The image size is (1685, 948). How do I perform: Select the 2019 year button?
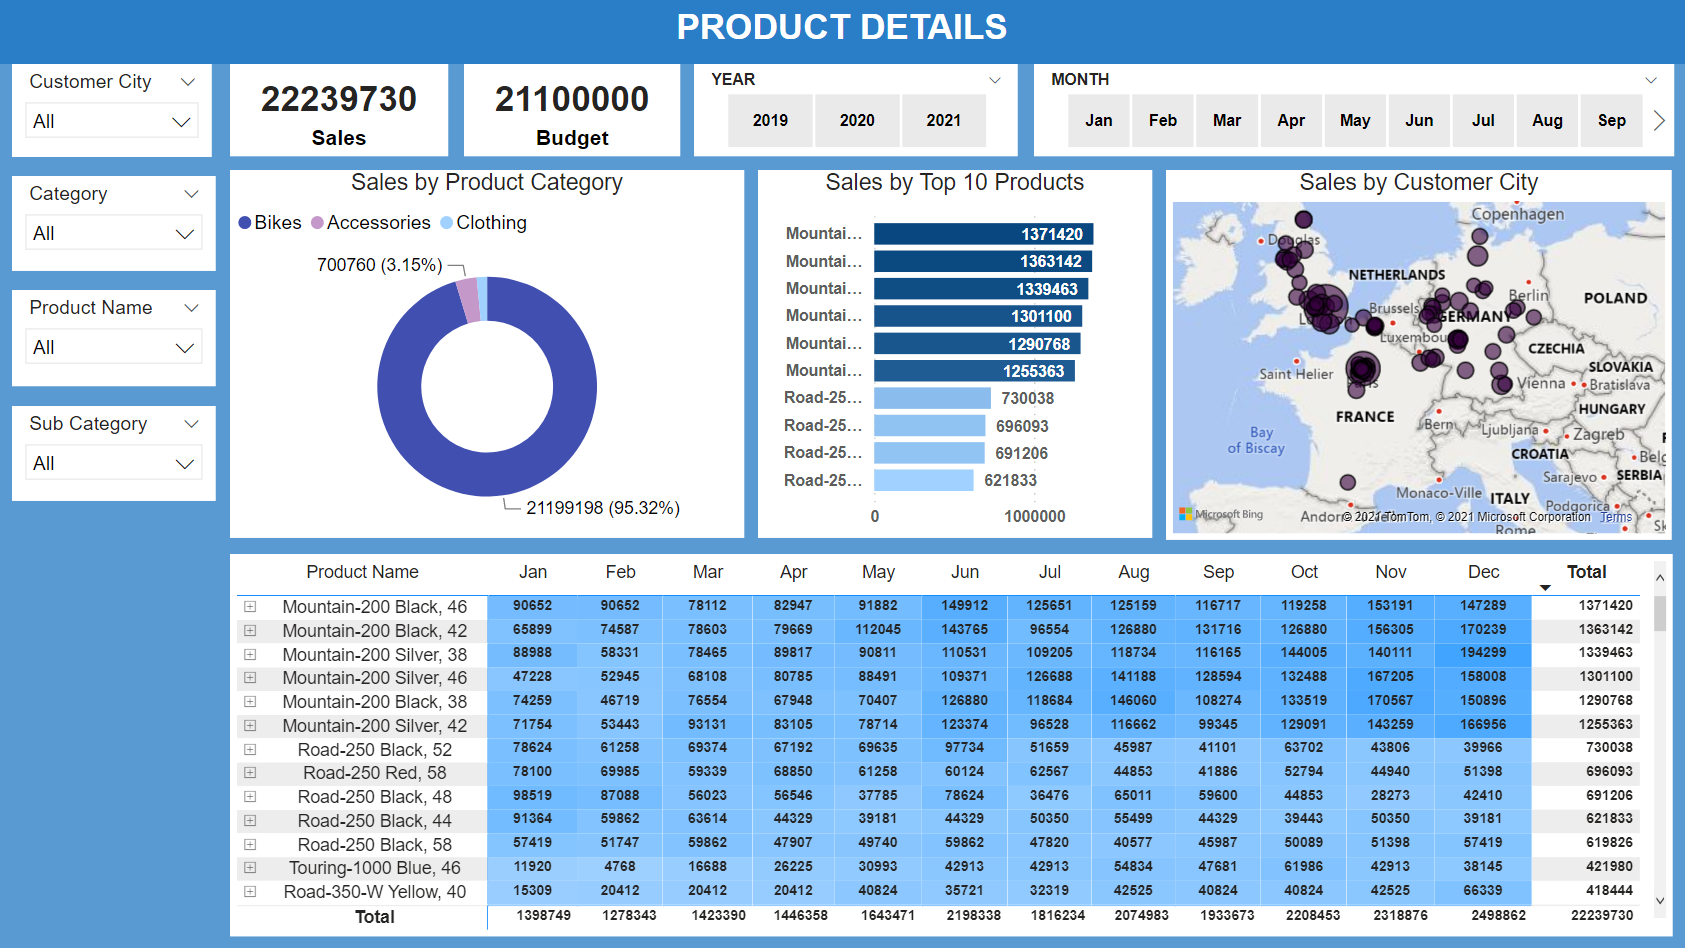tap(770, 120)
